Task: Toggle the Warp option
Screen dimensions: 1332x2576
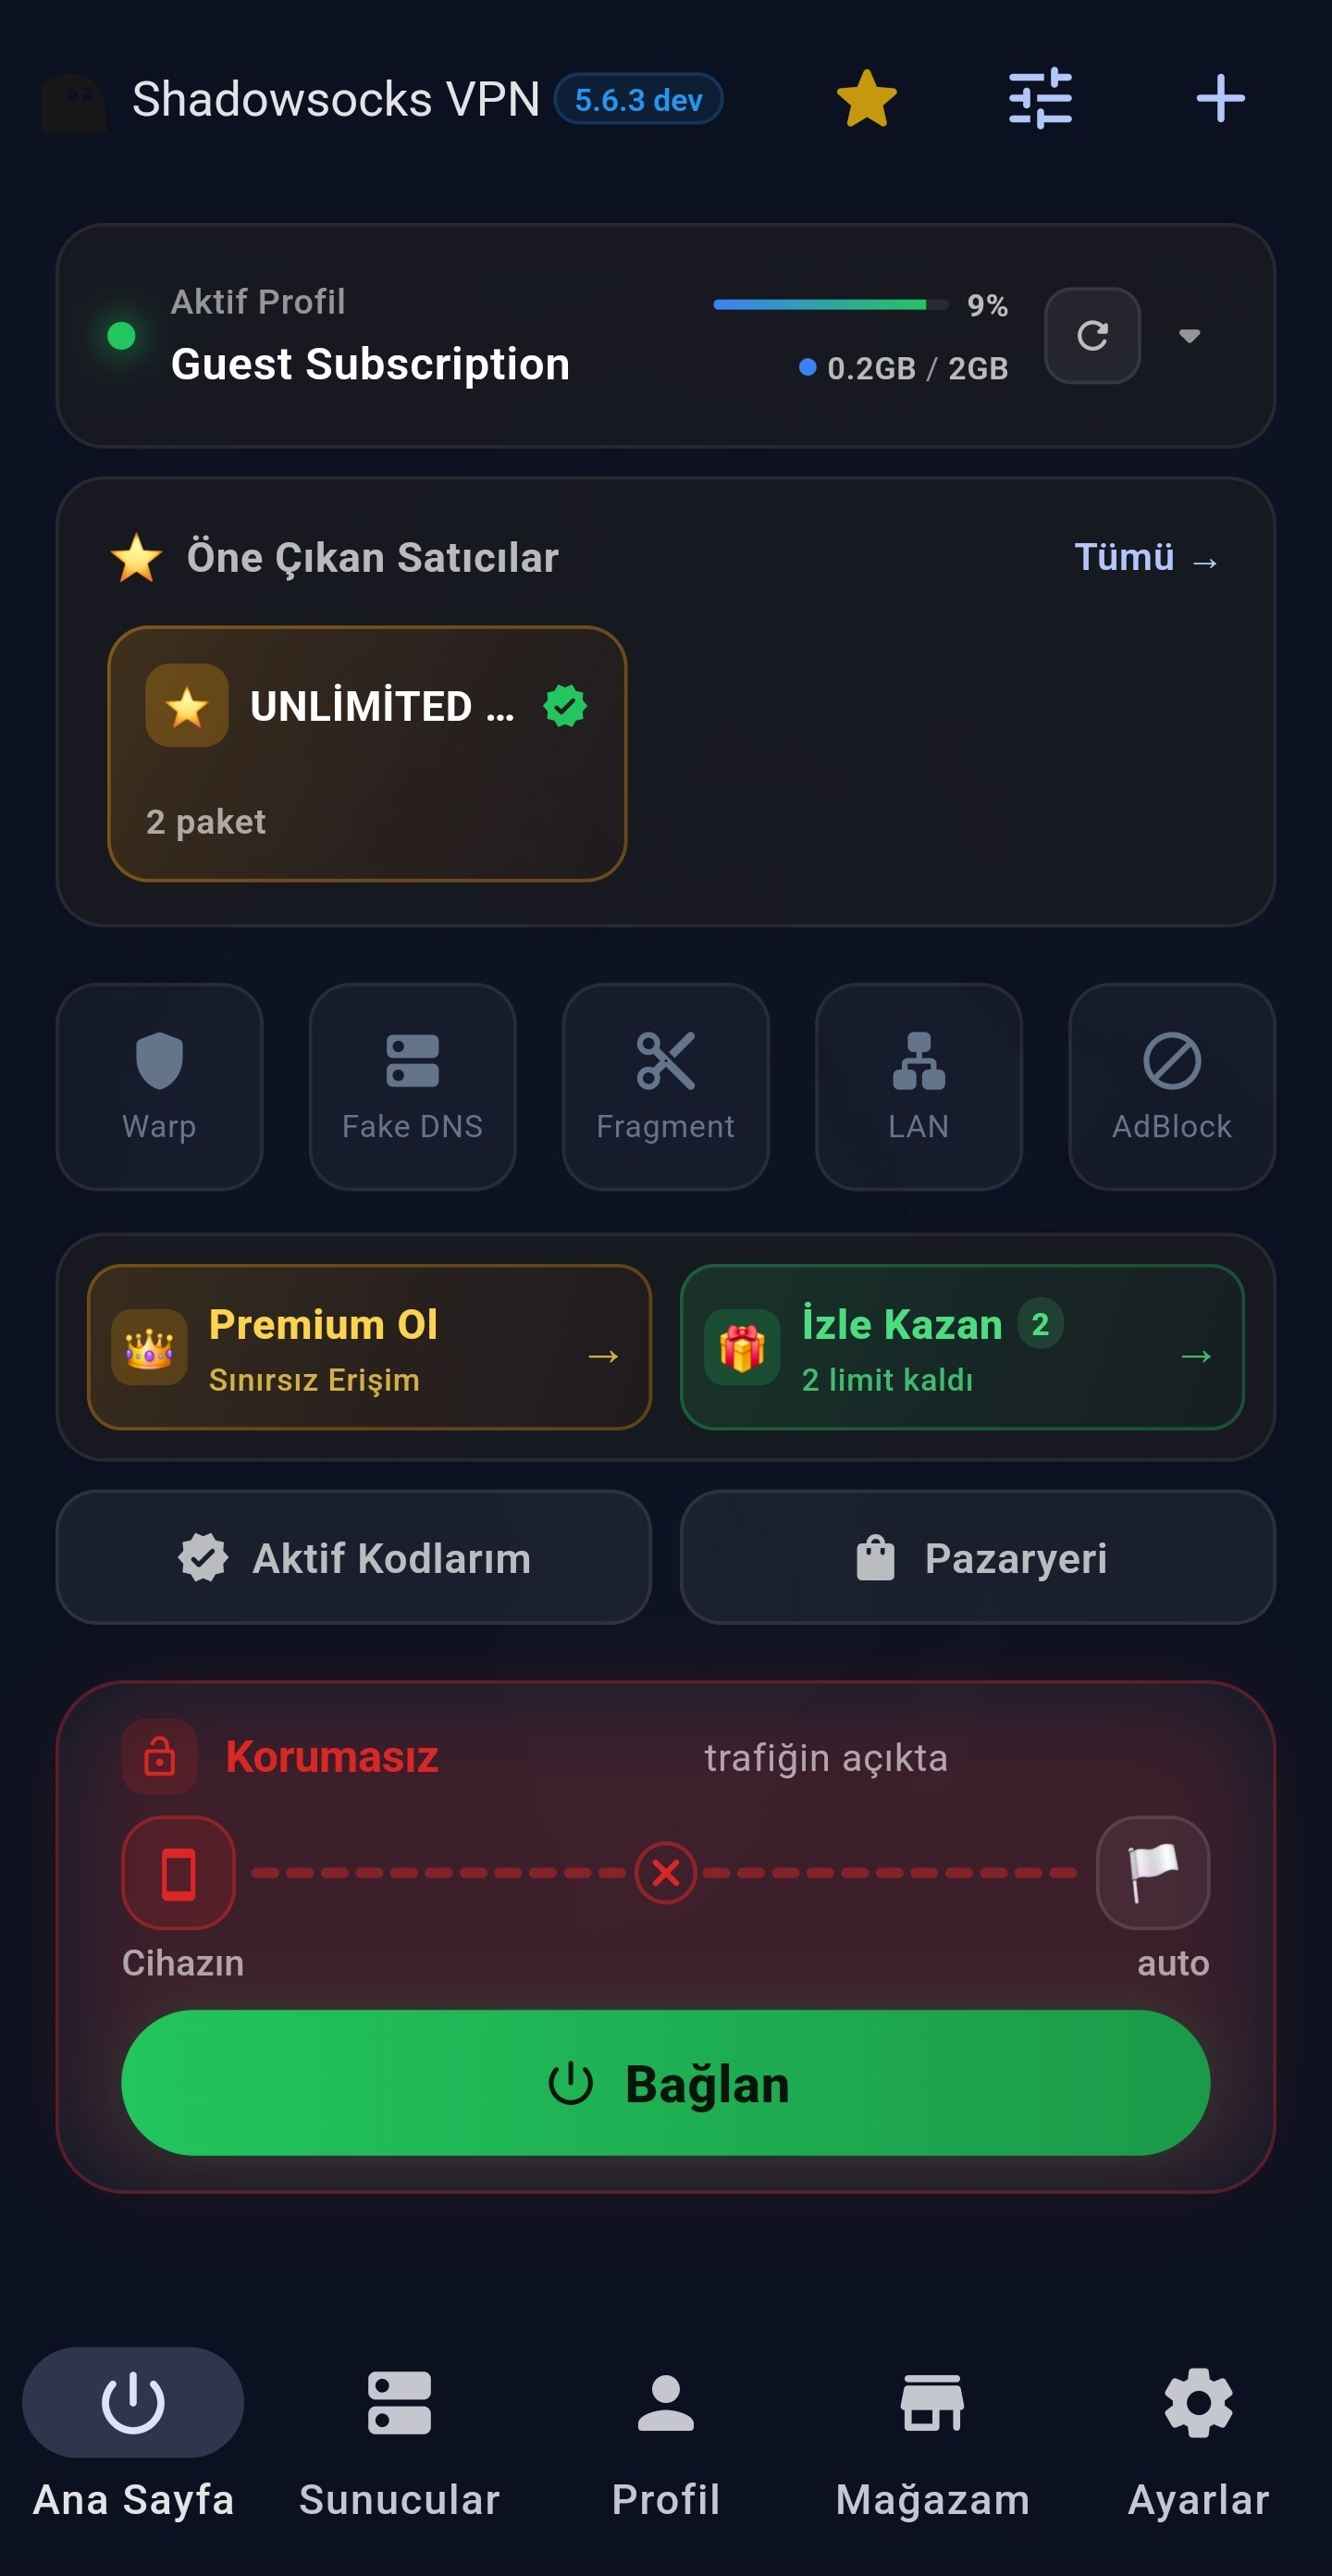Action: pyautogui.click(x=160, y=1087)
